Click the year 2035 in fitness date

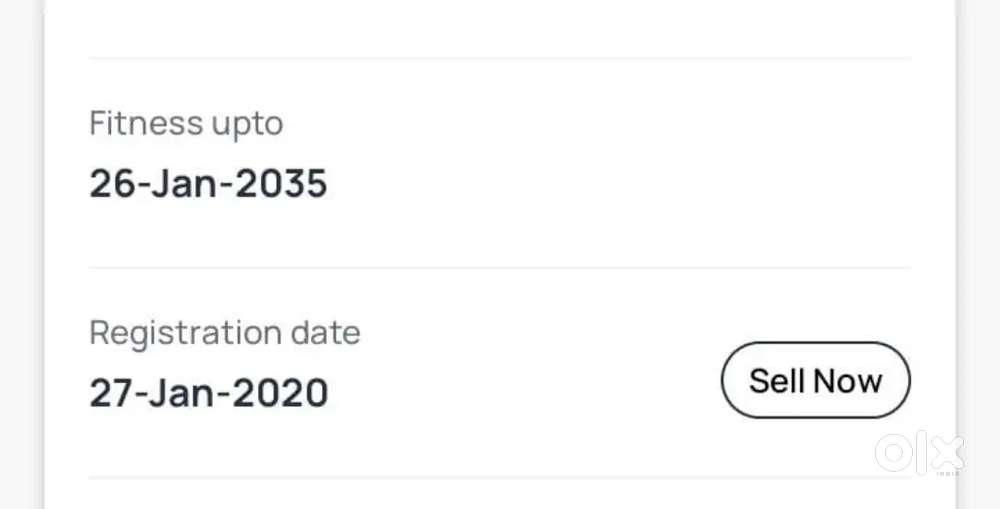(281, 184)
